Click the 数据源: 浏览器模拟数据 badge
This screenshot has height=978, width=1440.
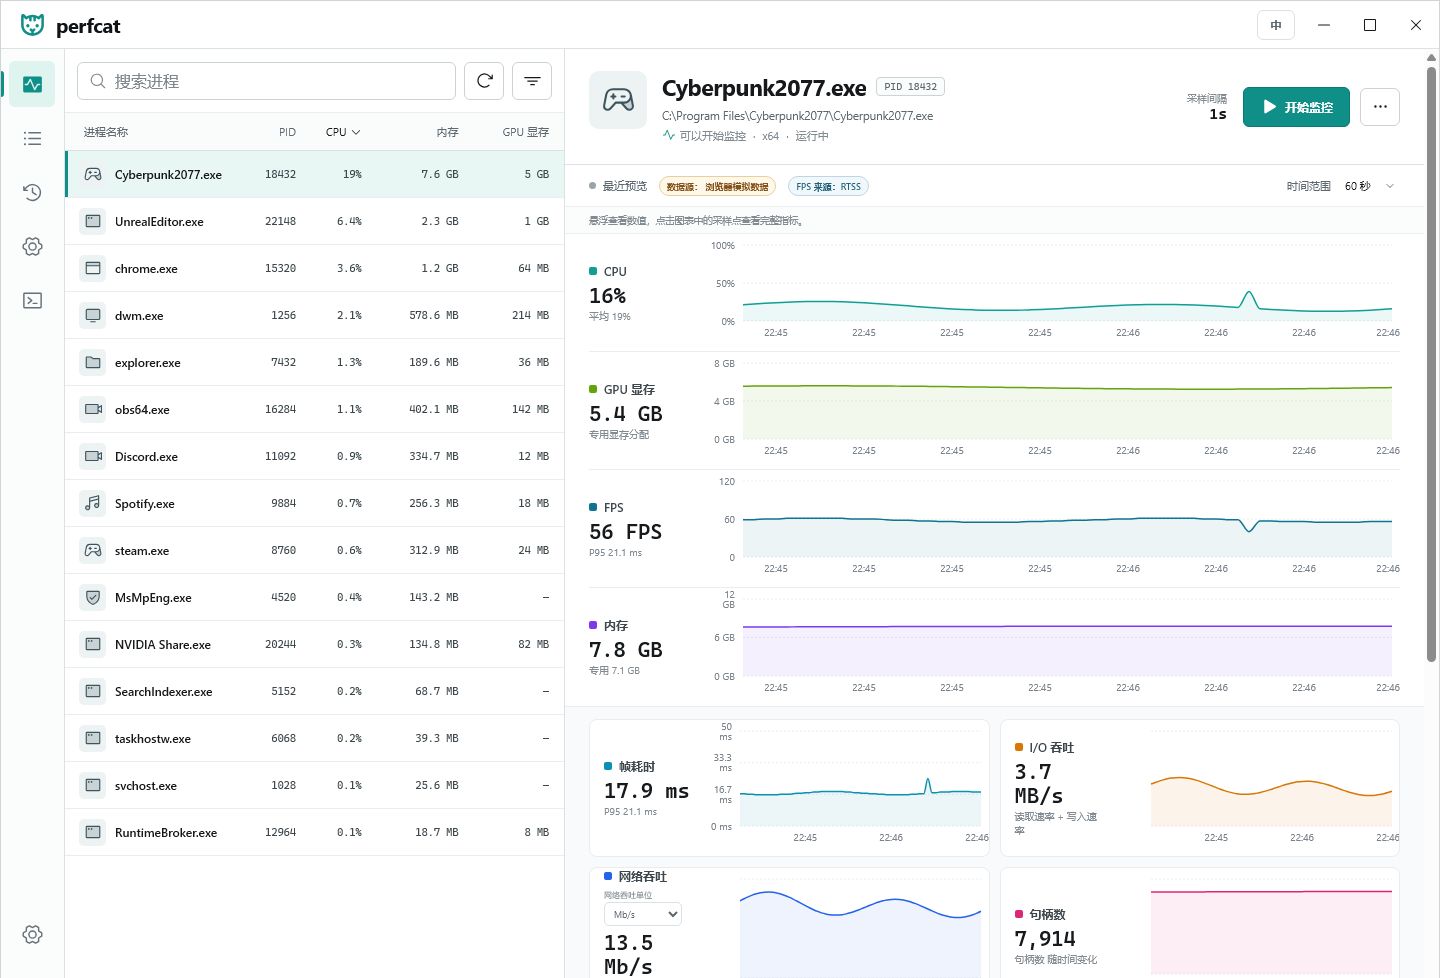click(x=718, y=186)
